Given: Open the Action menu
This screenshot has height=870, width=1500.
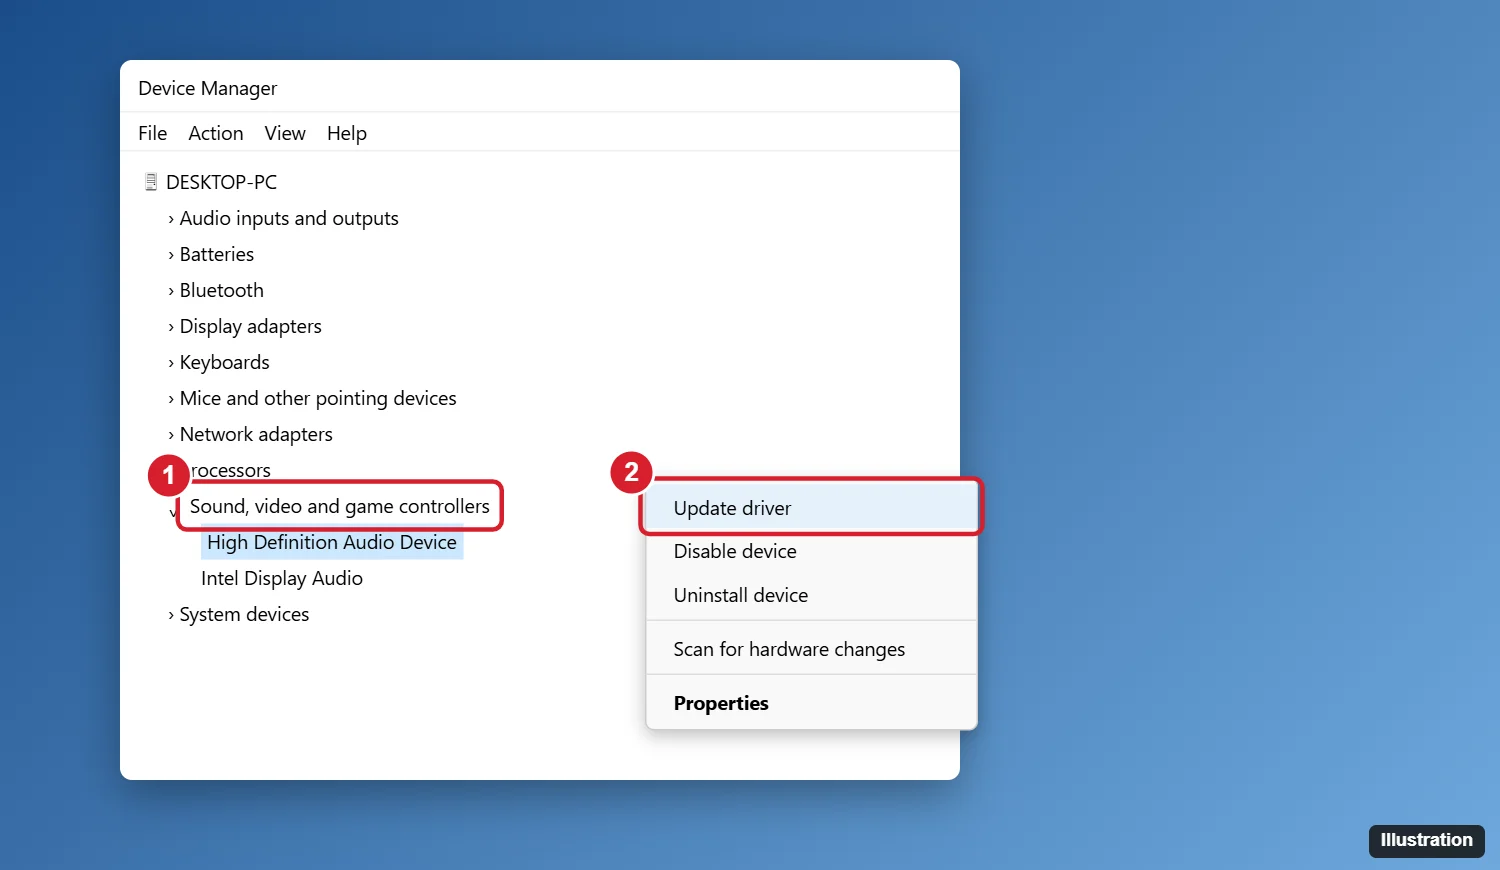Looking at the screenshot, I should [216, 133].
